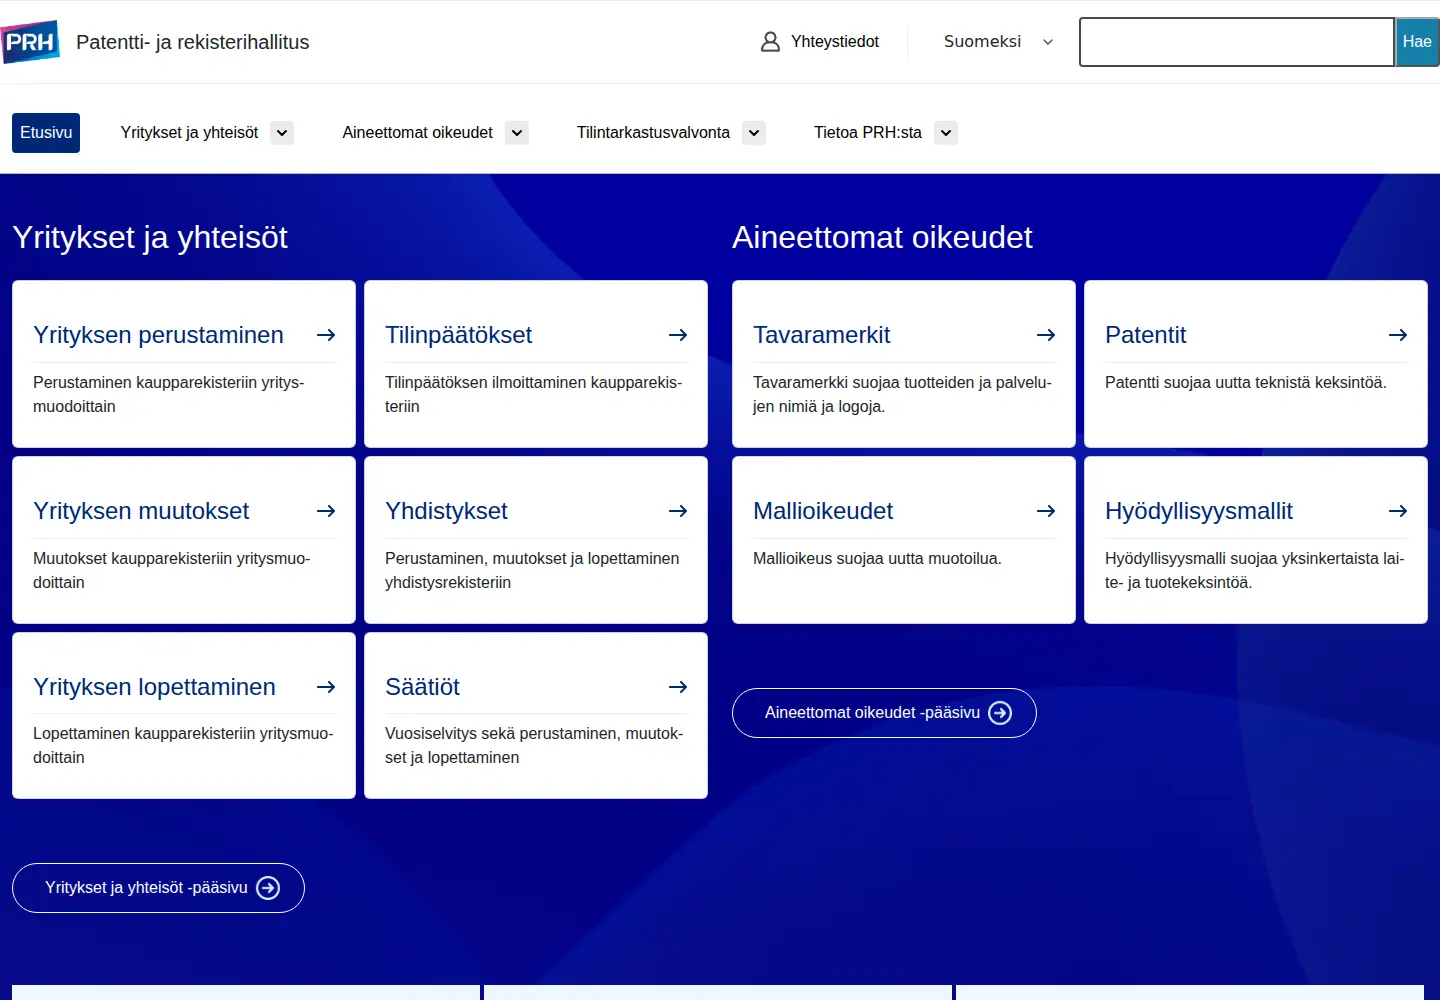Open Yritykset ja yhteisöt in the navigation bar
The height and width of the screenshot is (1000, 1440).
pyautogui.click(x=189, y=133)
